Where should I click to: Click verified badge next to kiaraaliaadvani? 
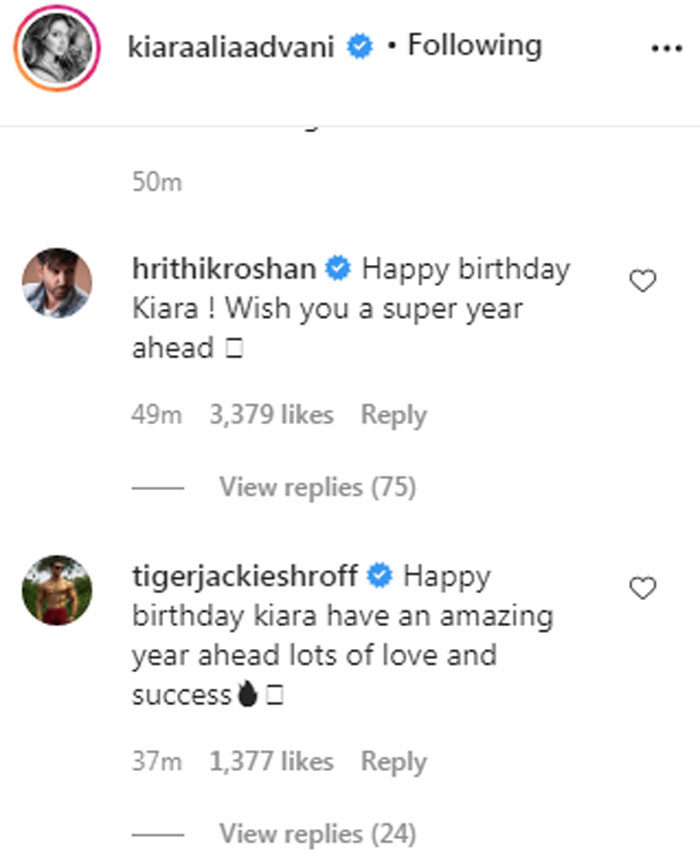[x=361, y=47]
